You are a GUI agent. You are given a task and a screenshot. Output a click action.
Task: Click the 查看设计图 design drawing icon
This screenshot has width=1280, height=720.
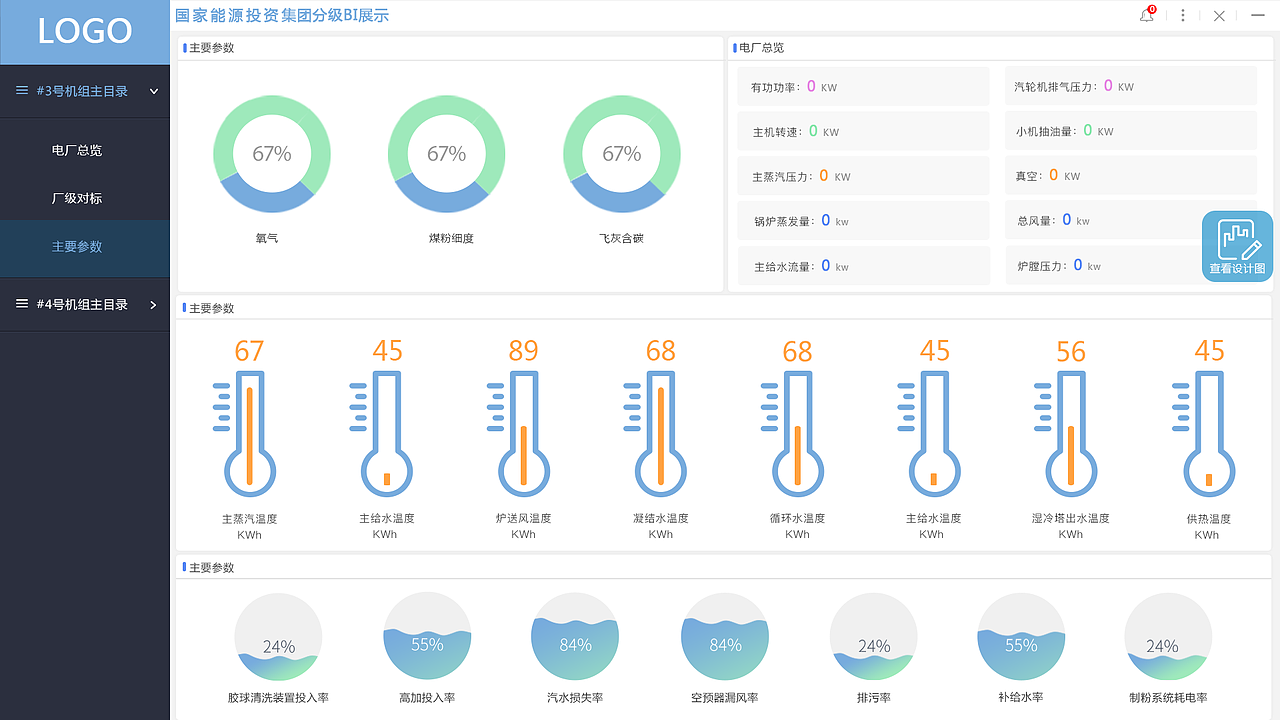point(1236,245)
